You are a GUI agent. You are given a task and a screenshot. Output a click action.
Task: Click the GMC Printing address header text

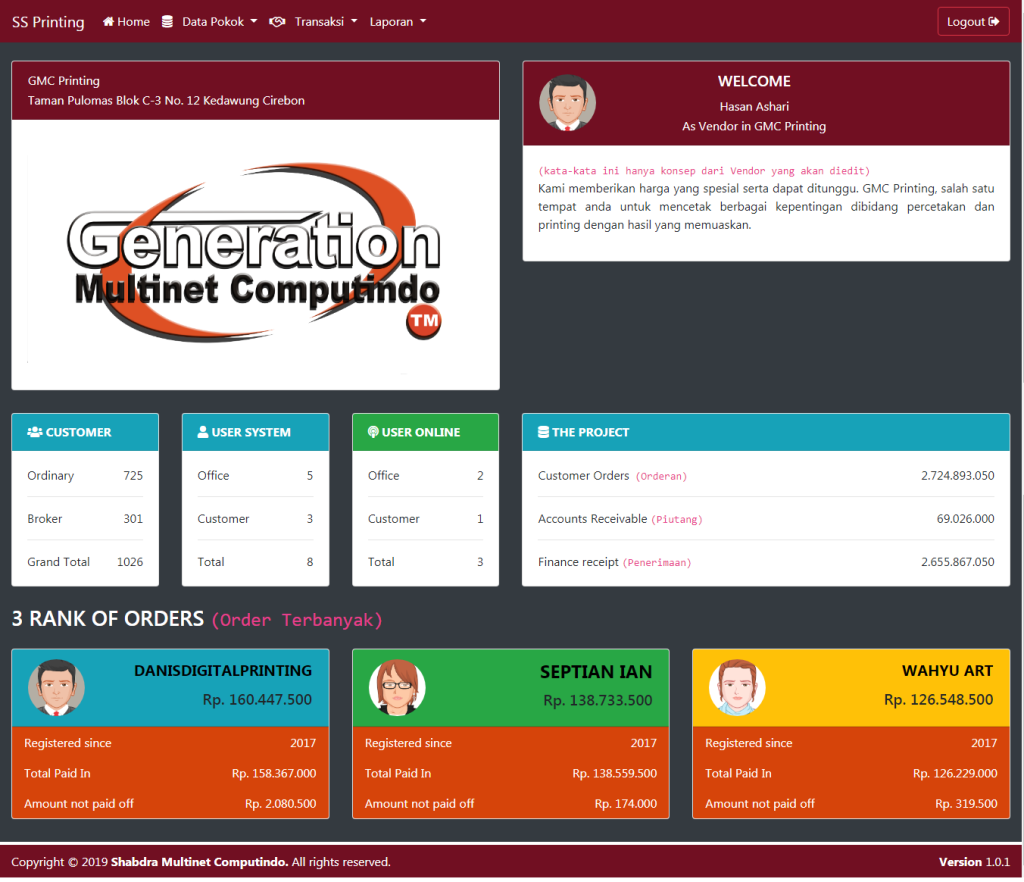166,91
